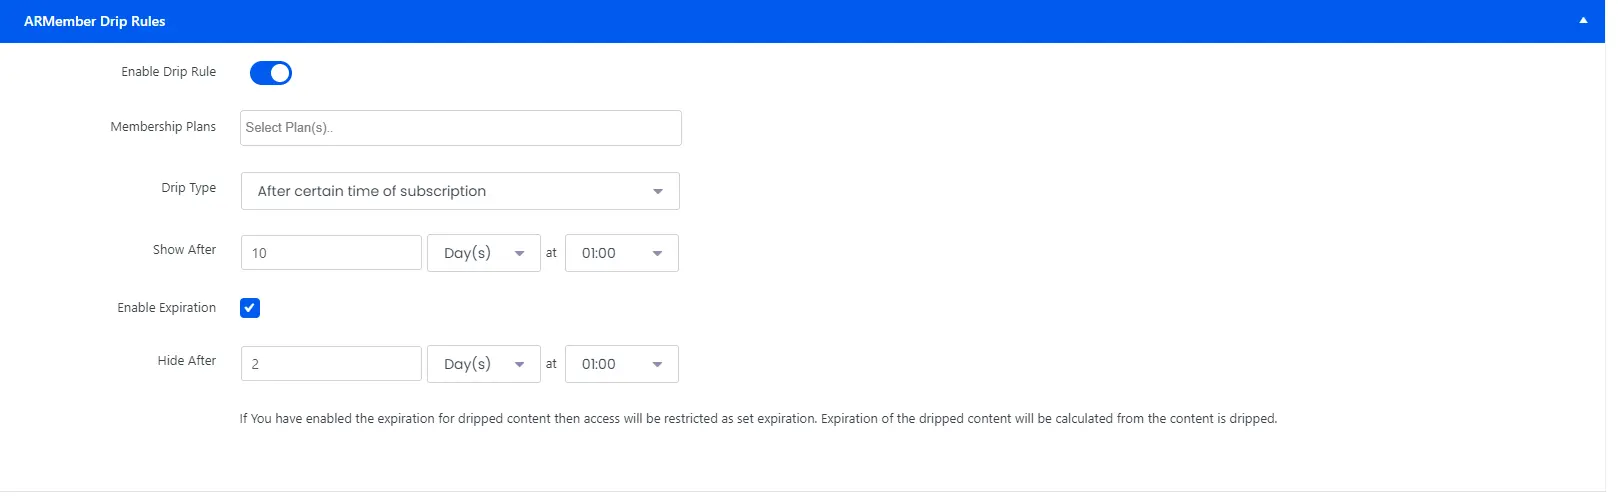Toggle the Enable Drip Rule switch
This screenshot has width=1618, height=504.
pos(271,73)
